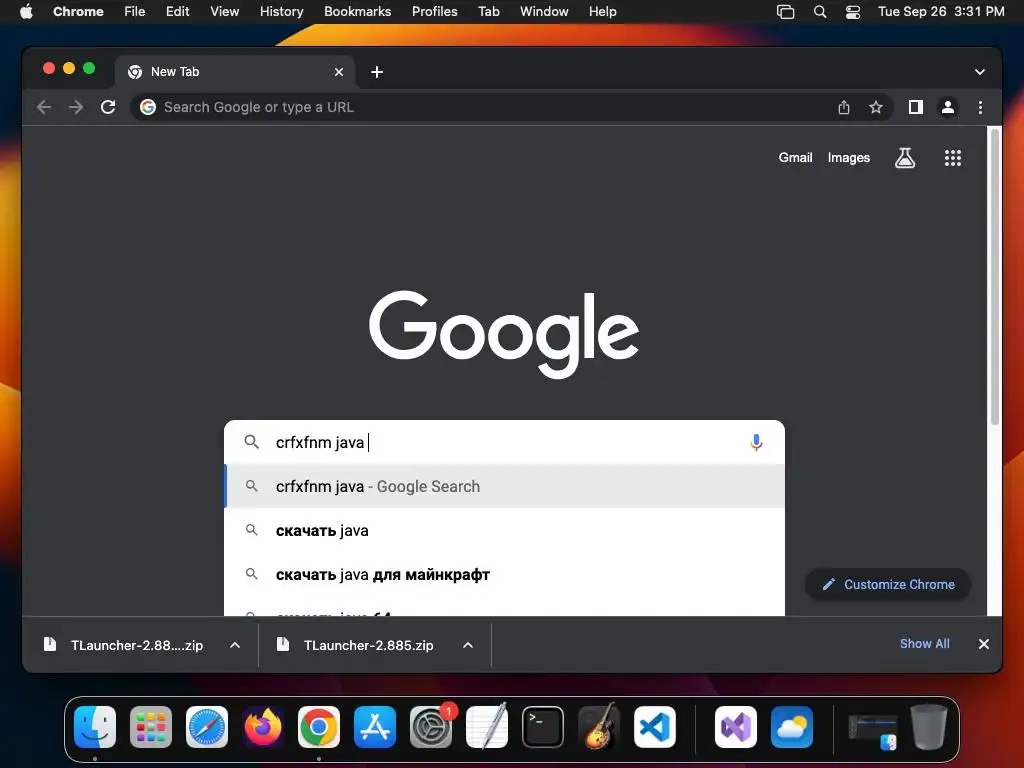Open TextEdit from the Dock
1024x768 pixels.
[x=487, y=726]
